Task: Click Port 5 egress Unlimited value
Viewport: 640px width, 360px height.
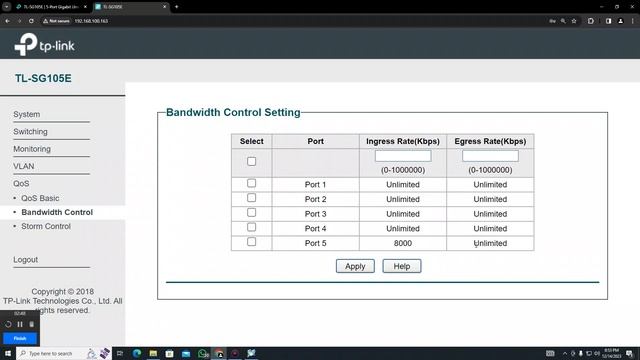Action: (490, 243)
